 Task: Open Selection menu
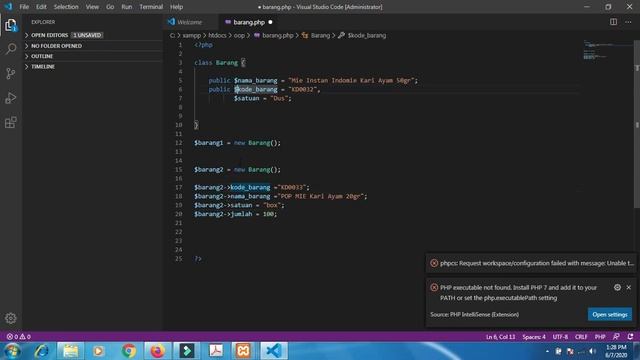[x=66, y=7]
